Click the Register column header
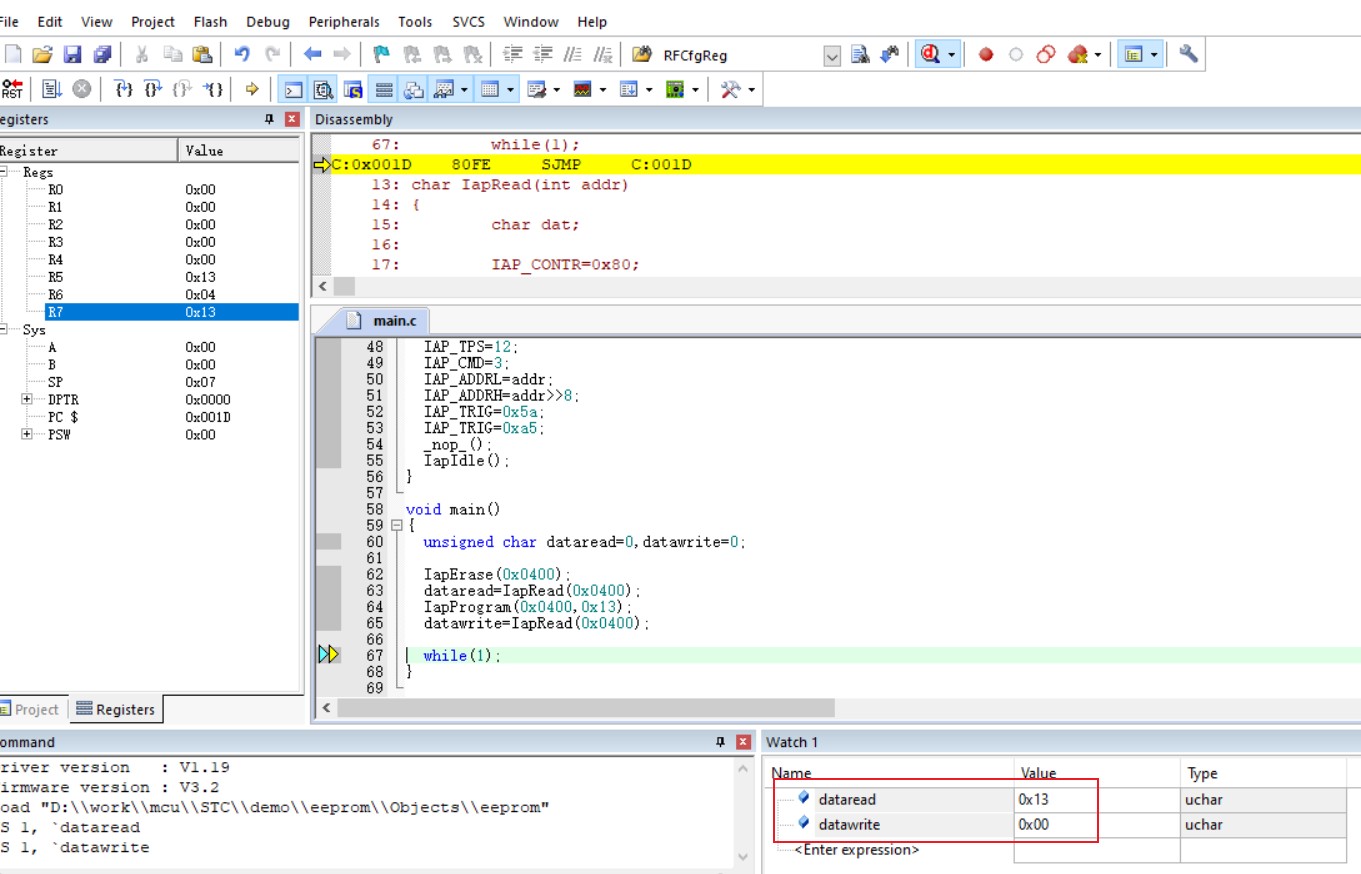Image resolution: width=1361 pixels, height=874 pixels. (x=88, y=150)
